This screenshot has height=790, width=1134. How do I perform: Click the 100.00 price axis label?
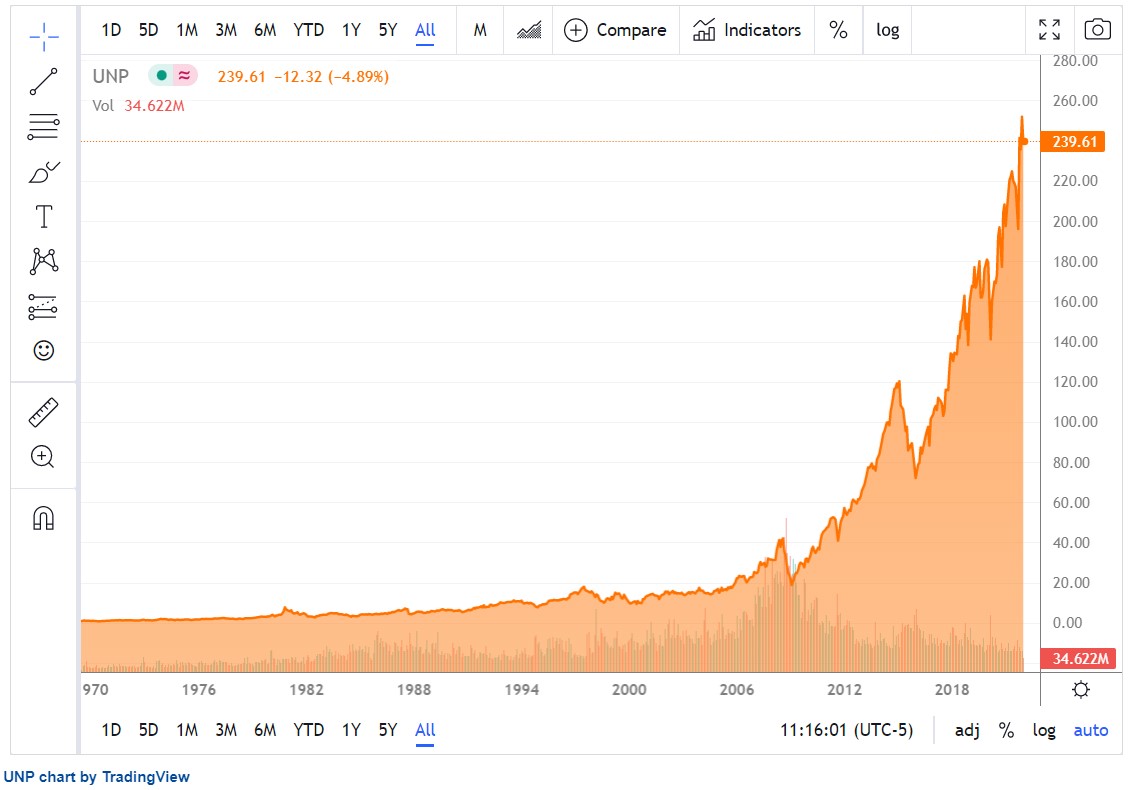pyautogui.click(x=1075, y=422)
